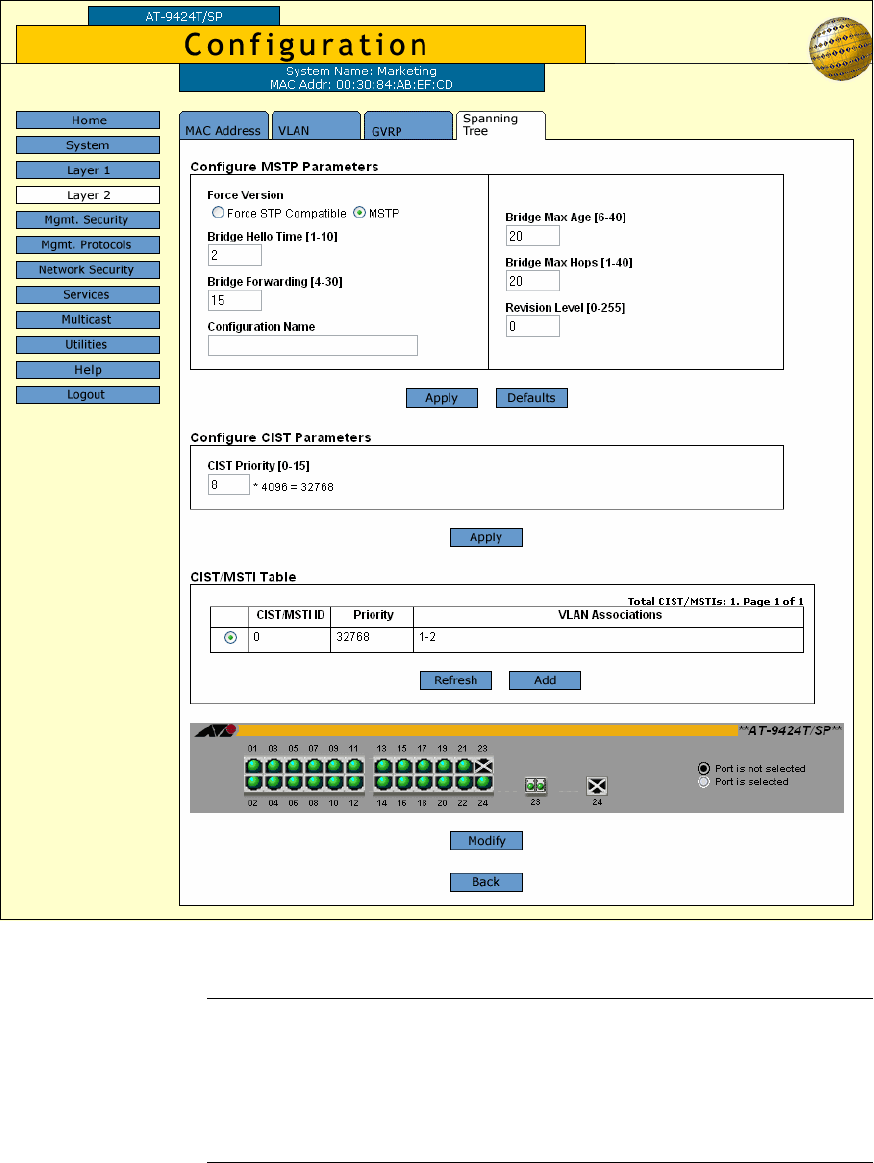Select port 03 on the switch diagram
Image resolution: width=874 pixels, height=1163 pixels.
tap(274, 765)
